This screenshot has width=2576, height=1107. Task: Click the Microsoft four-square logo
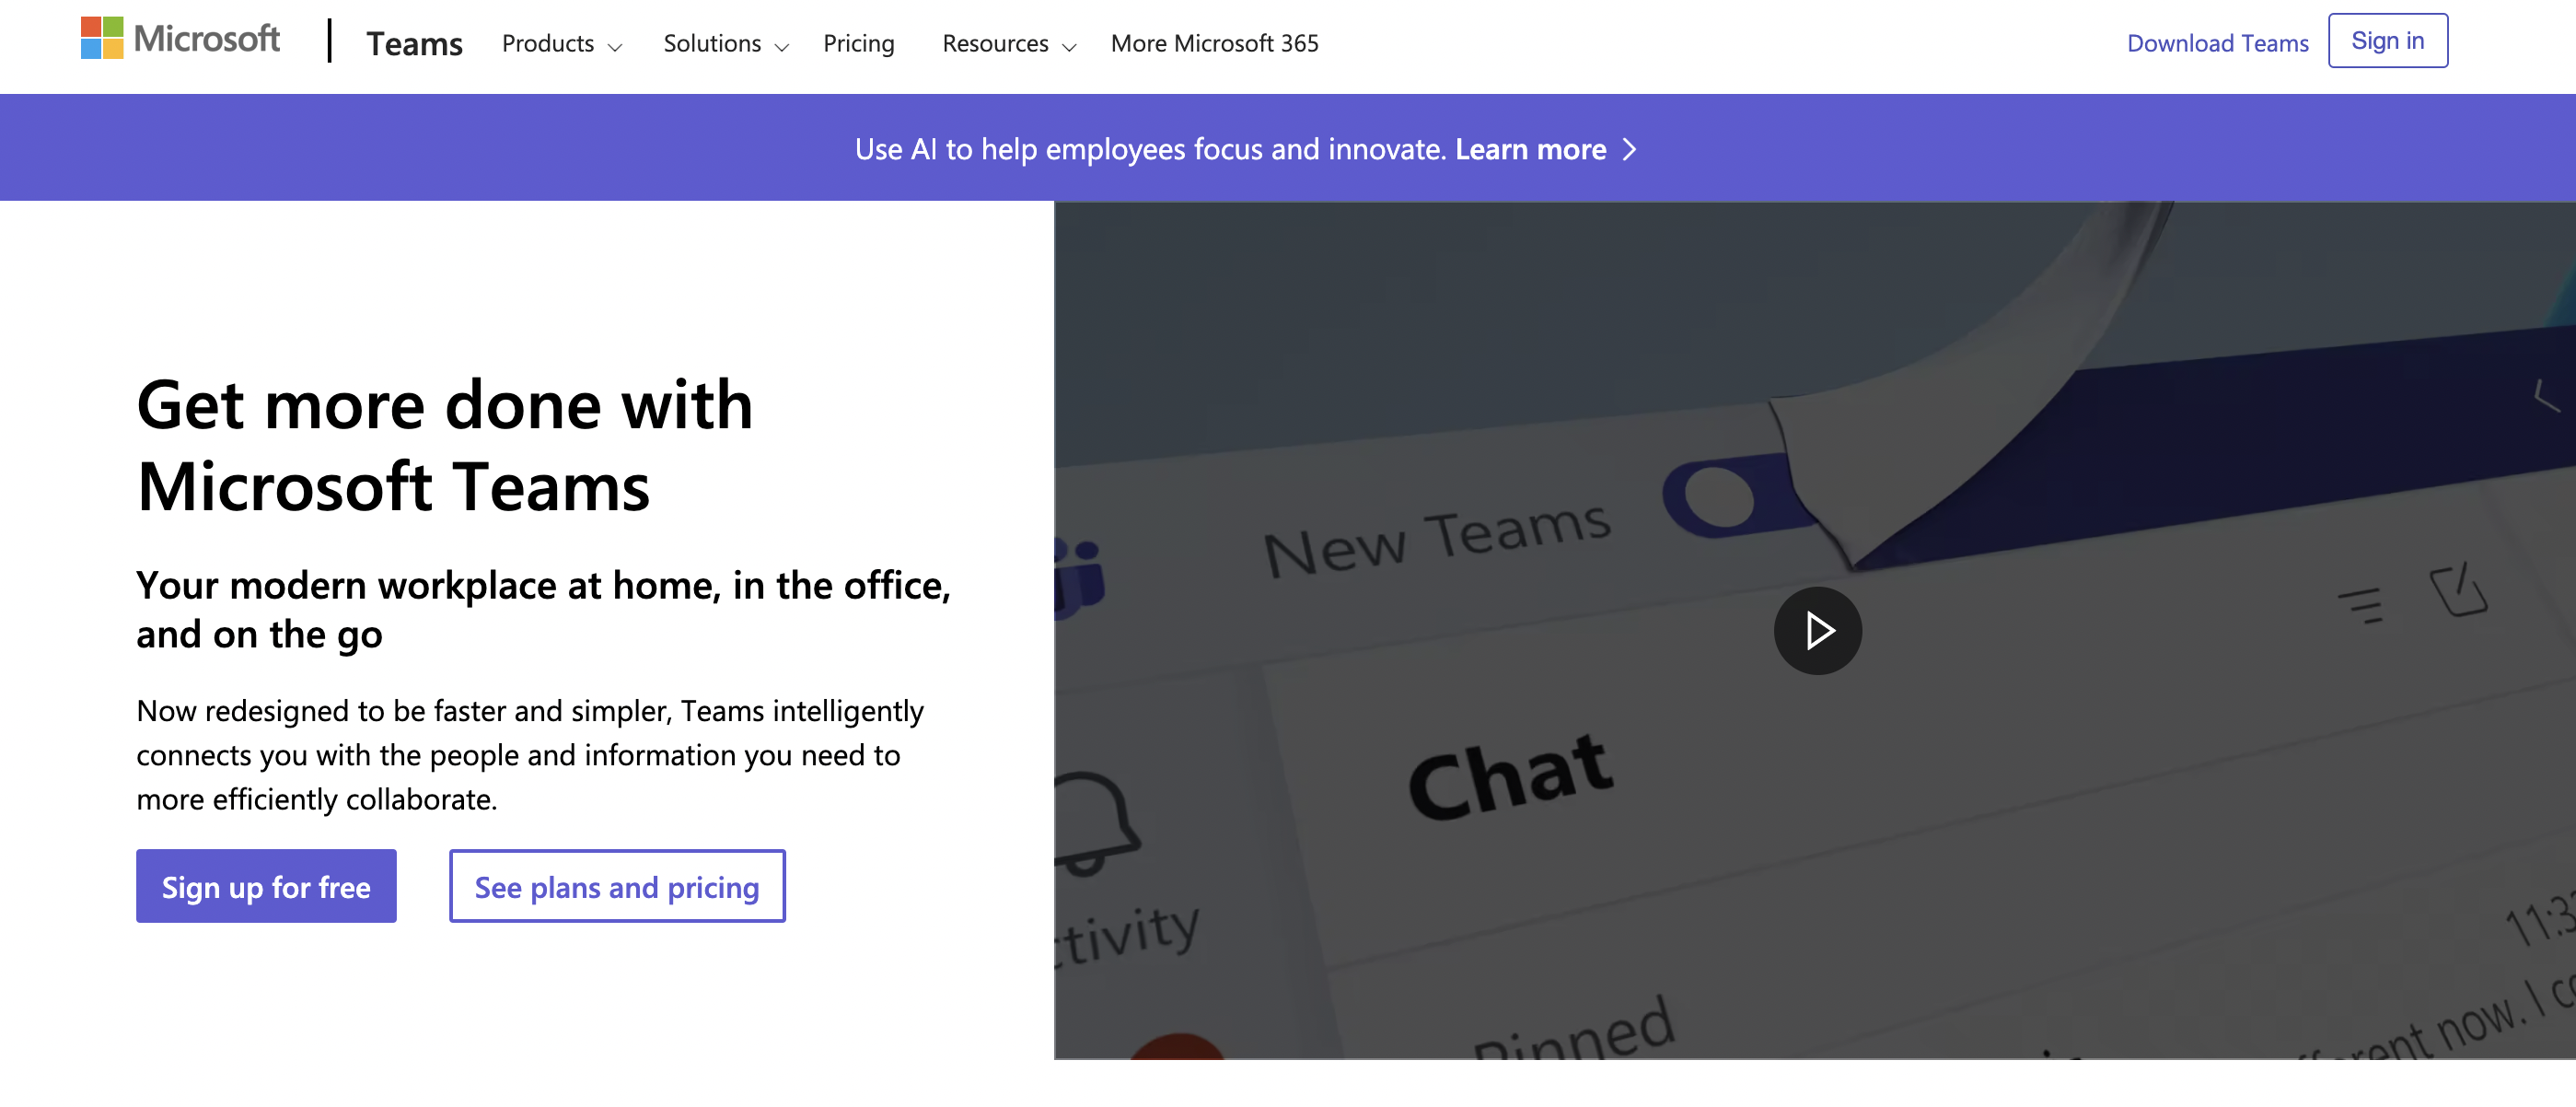(x=101, y=38)
